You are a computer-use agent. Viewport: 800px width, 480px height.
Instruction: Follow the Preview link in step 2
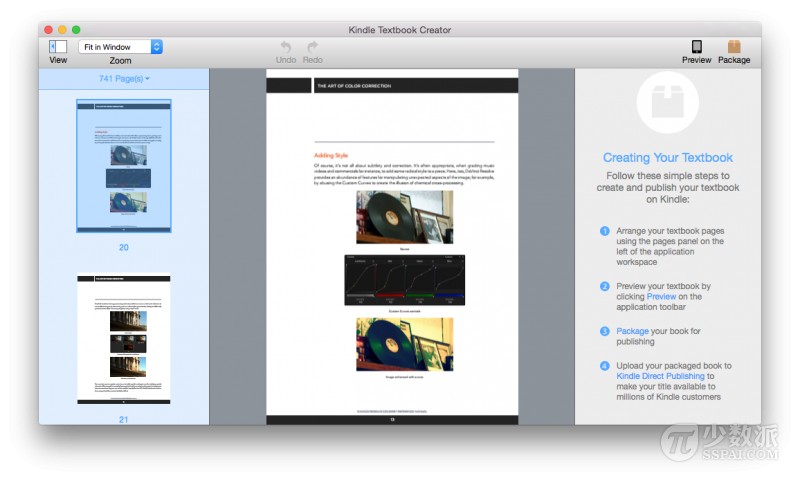[x=661, y=296]
